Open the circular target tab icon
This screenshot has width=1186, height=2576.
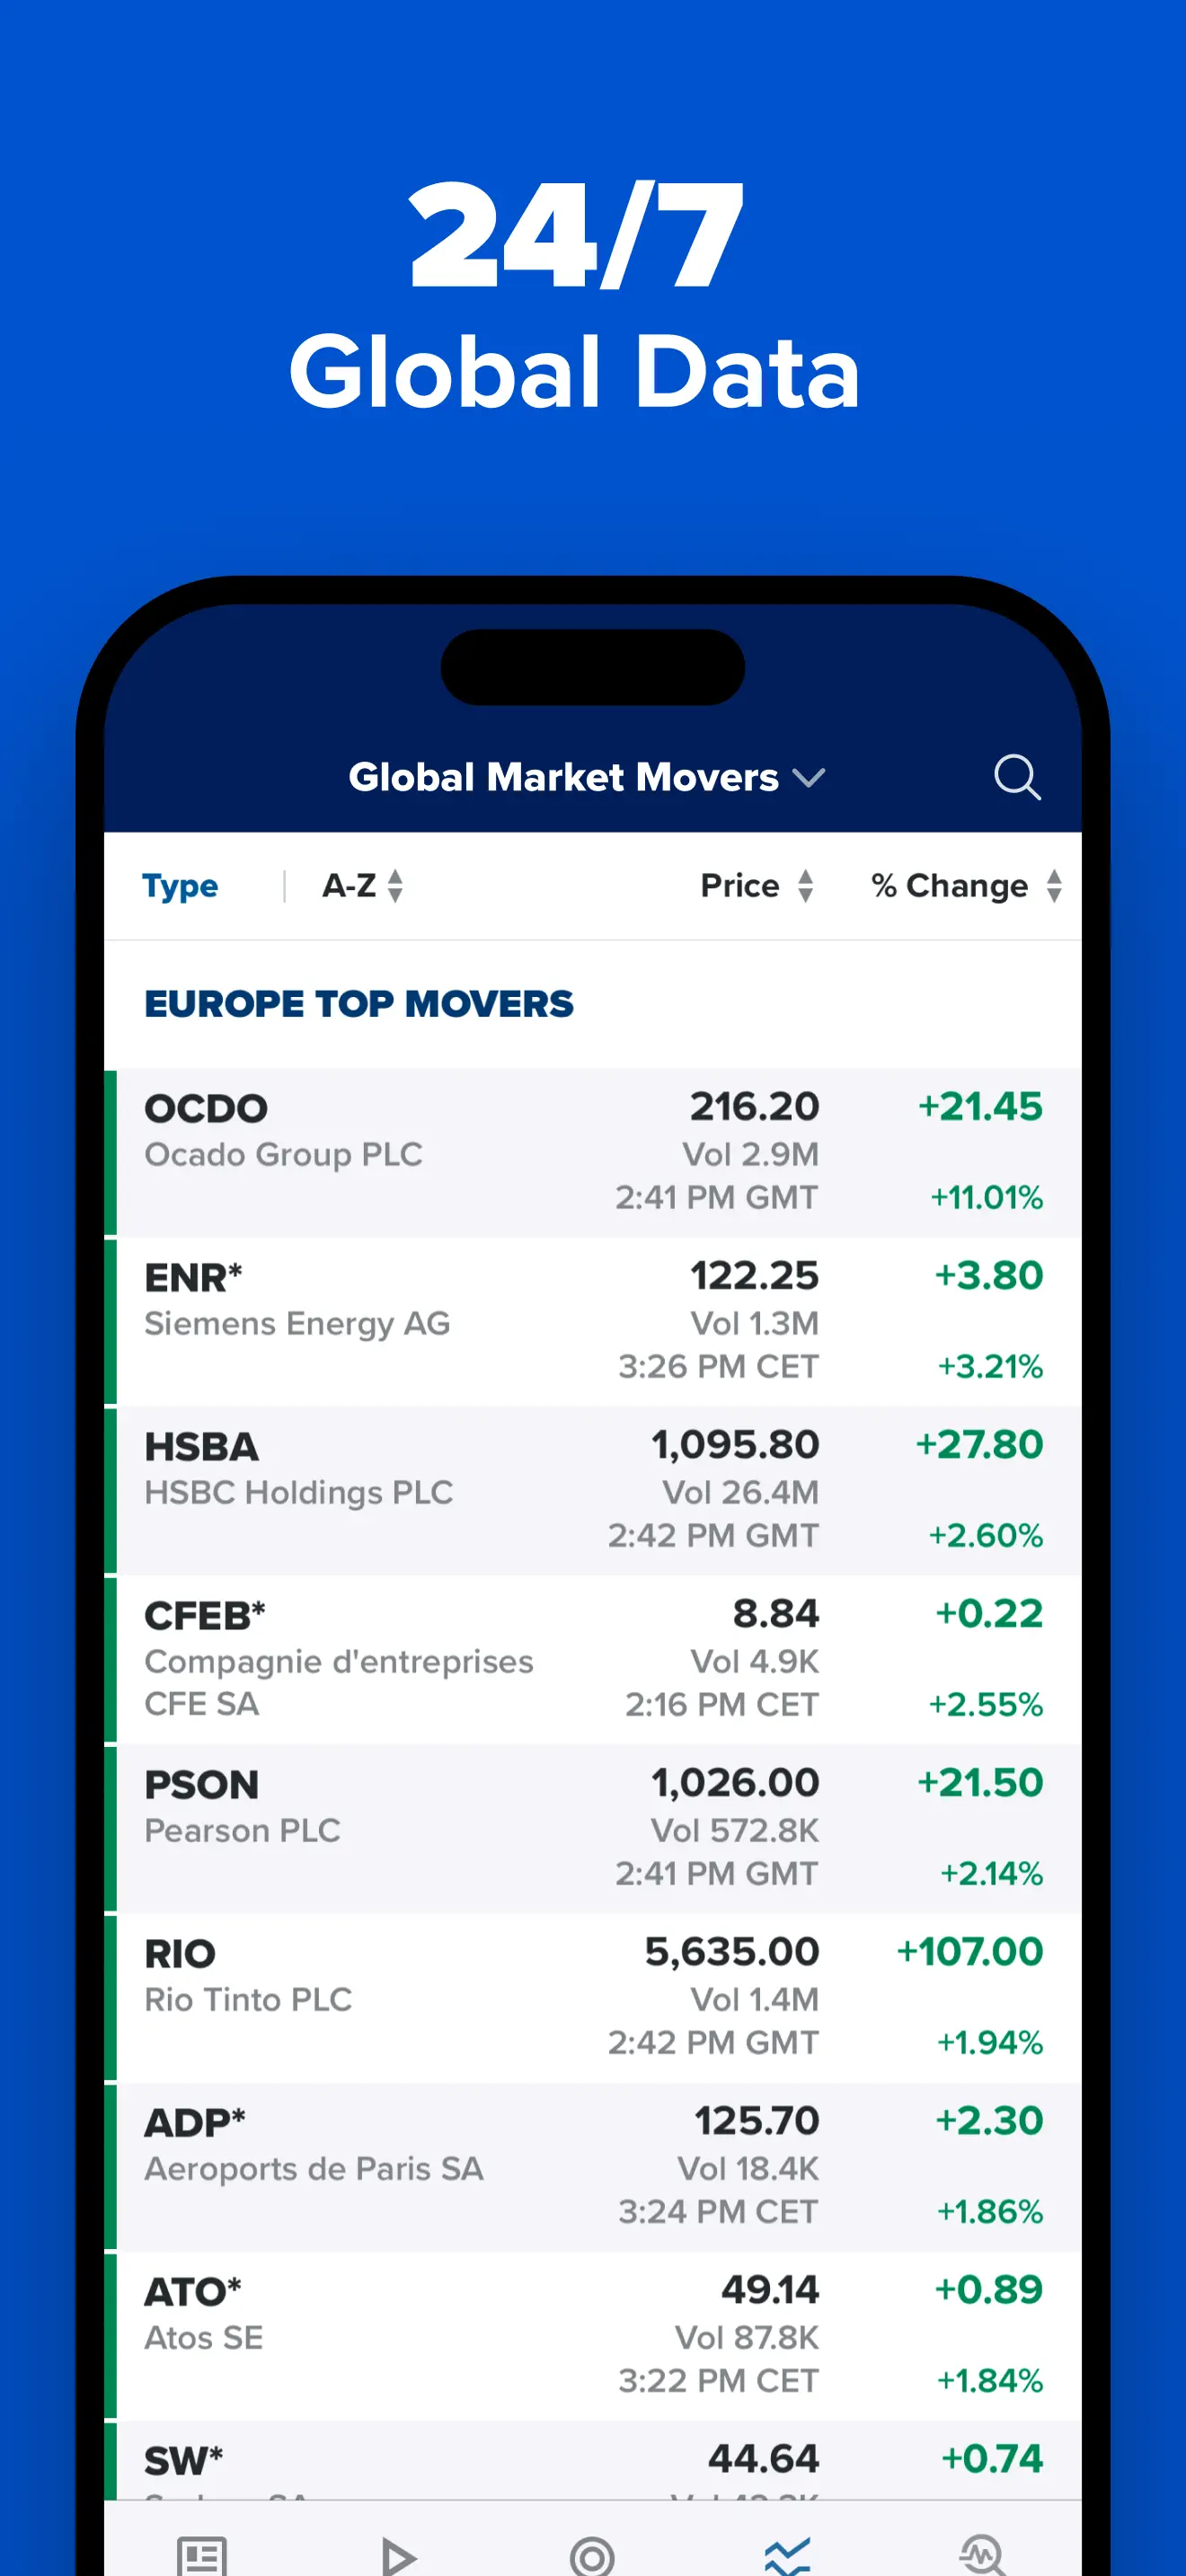[x=592, y=2556]
